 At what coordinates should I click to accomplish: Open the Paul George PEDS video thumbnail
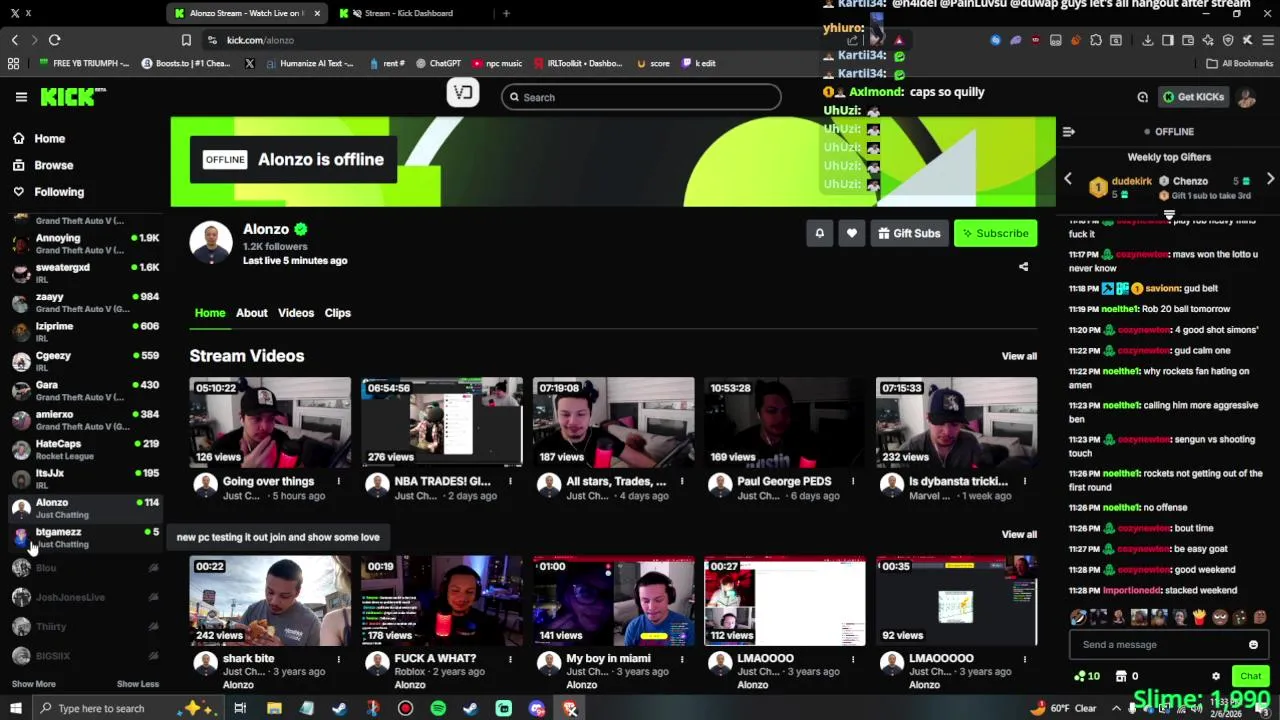(785, 422)
